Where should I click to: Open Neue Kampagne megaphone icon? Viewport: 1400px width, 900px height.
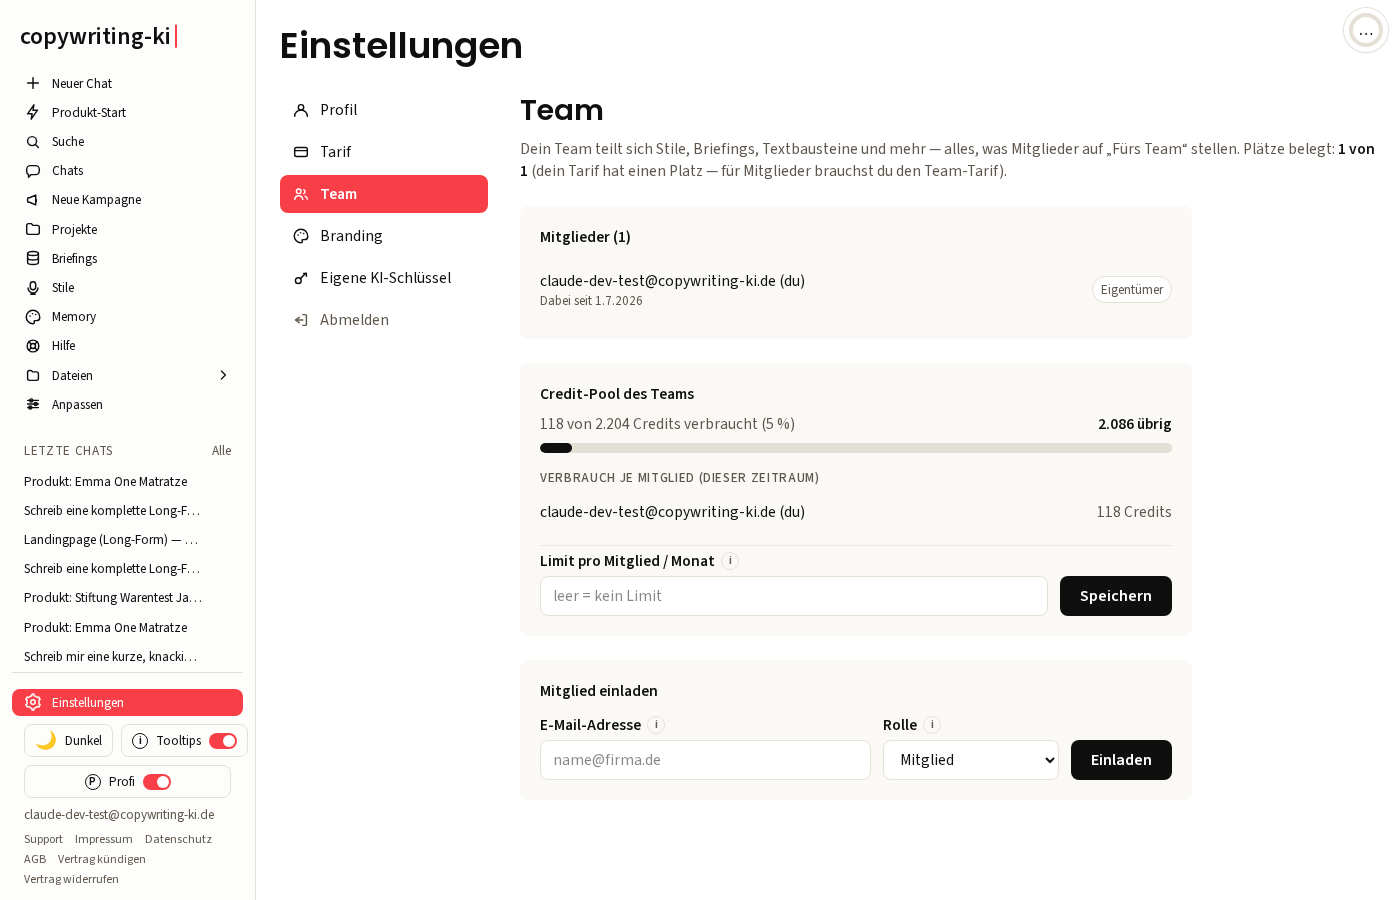point(33,200)
